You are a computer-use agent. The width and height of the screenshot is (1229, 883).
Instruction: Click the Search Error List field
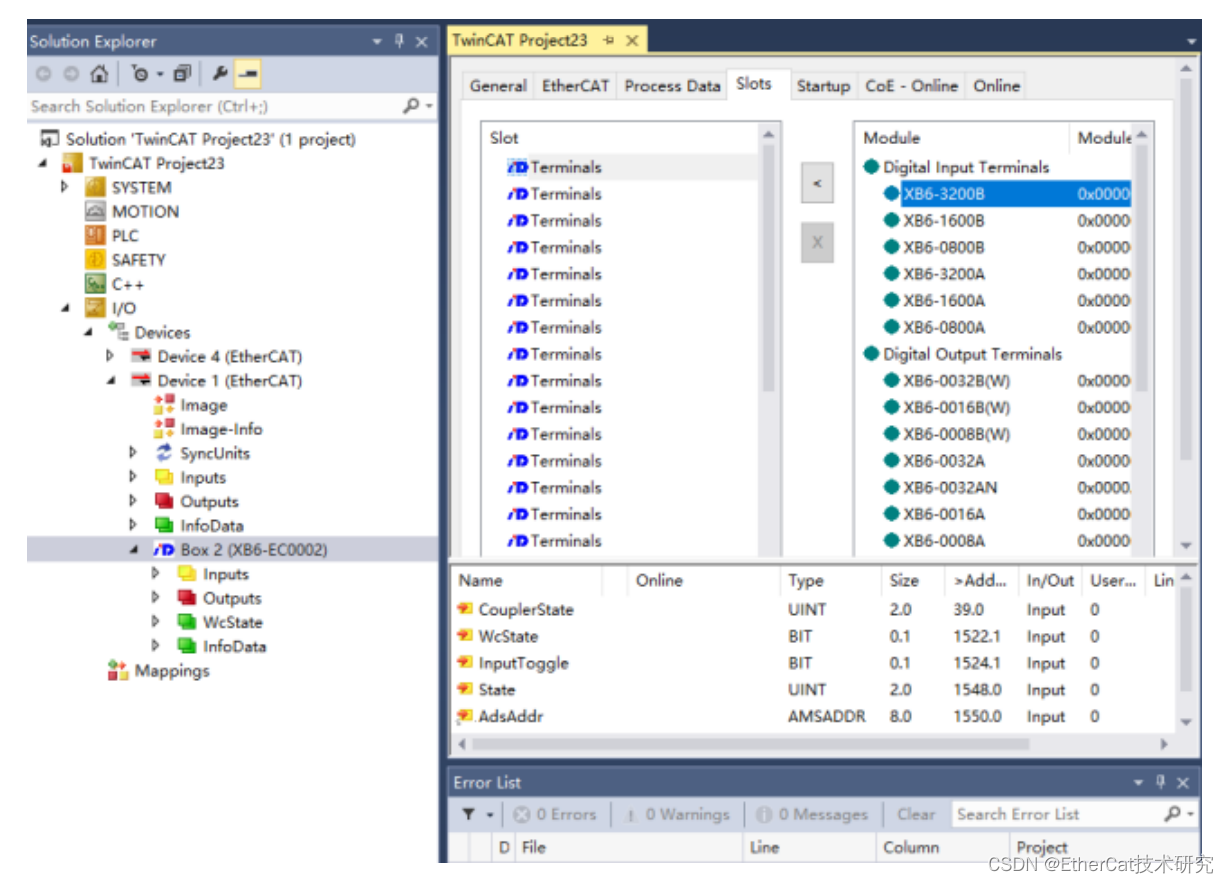(1058, 814)
